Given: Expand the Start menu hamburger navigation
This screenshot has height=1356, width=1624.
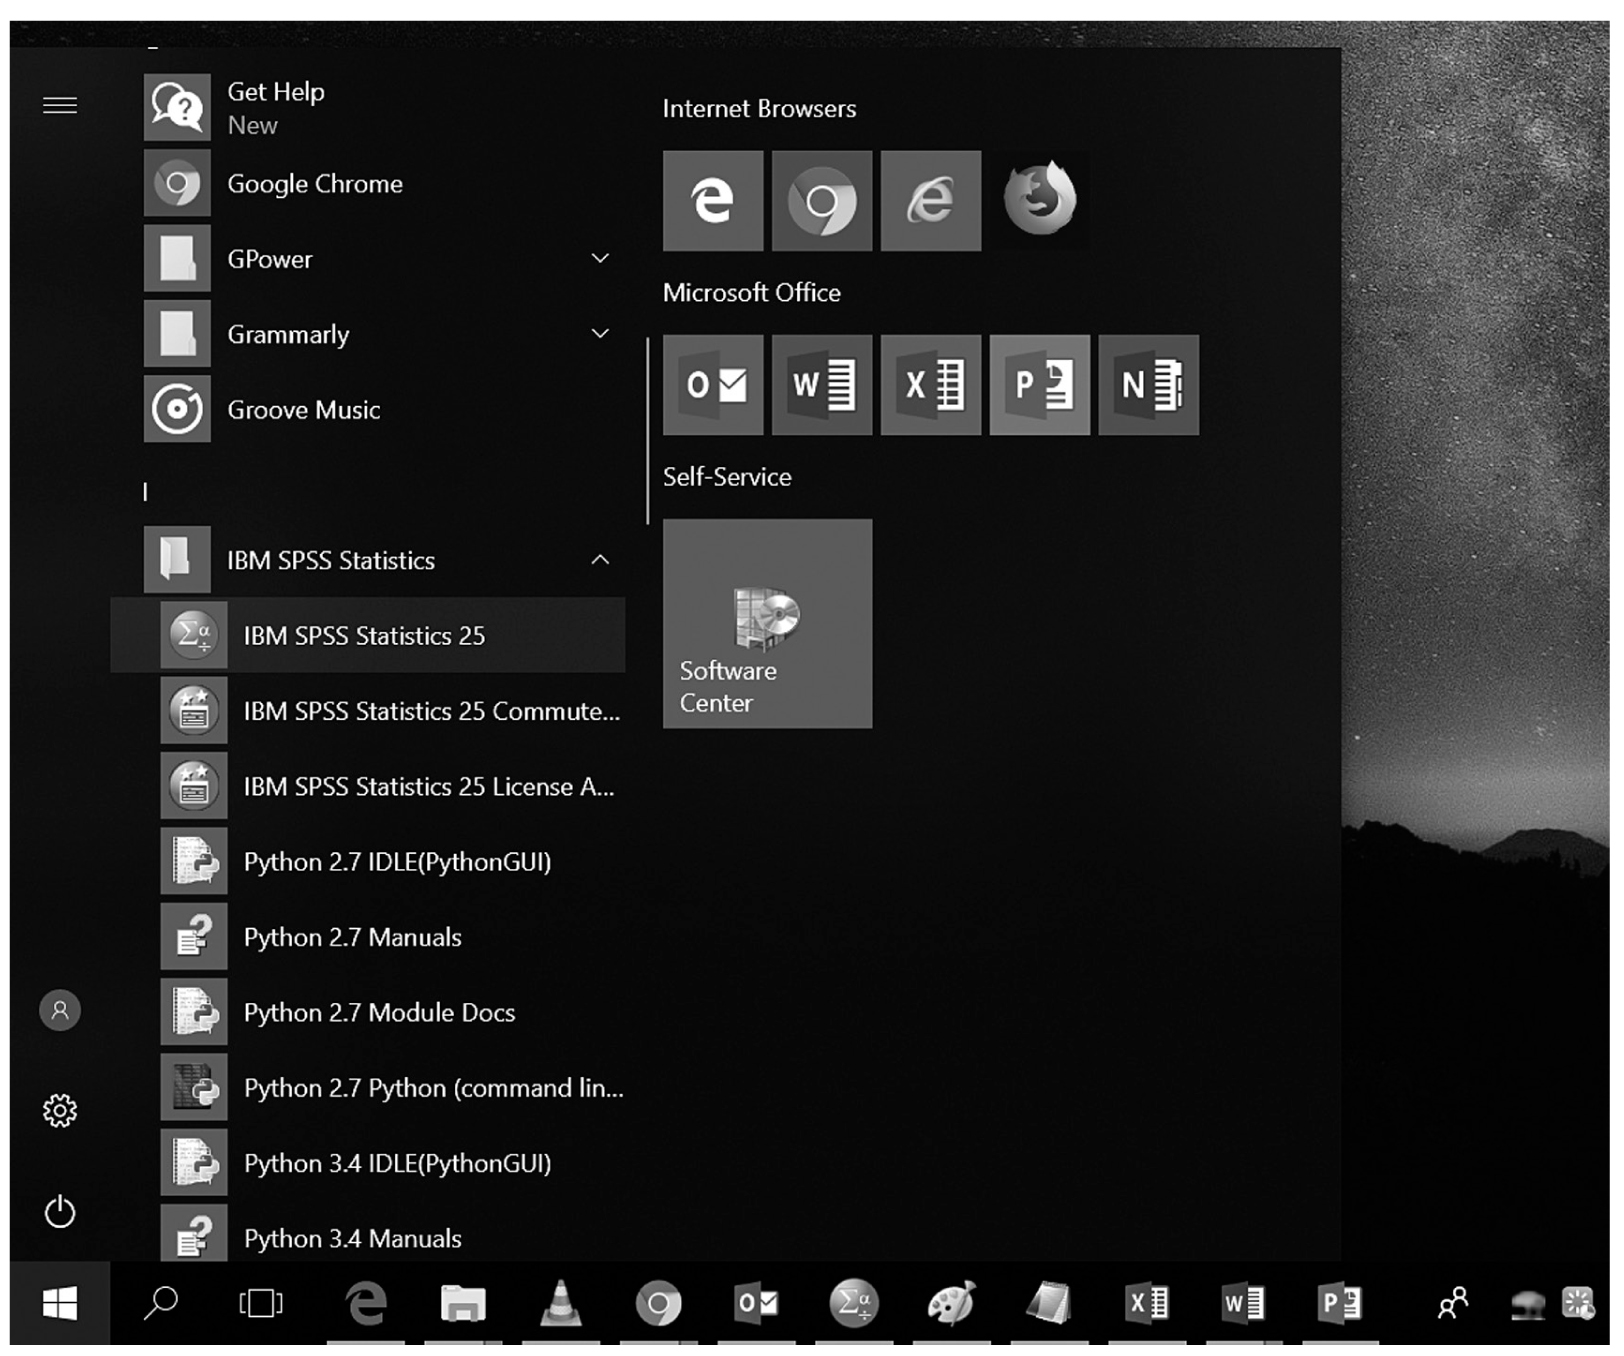Looking at the screenshot, I should pos(60,105).
